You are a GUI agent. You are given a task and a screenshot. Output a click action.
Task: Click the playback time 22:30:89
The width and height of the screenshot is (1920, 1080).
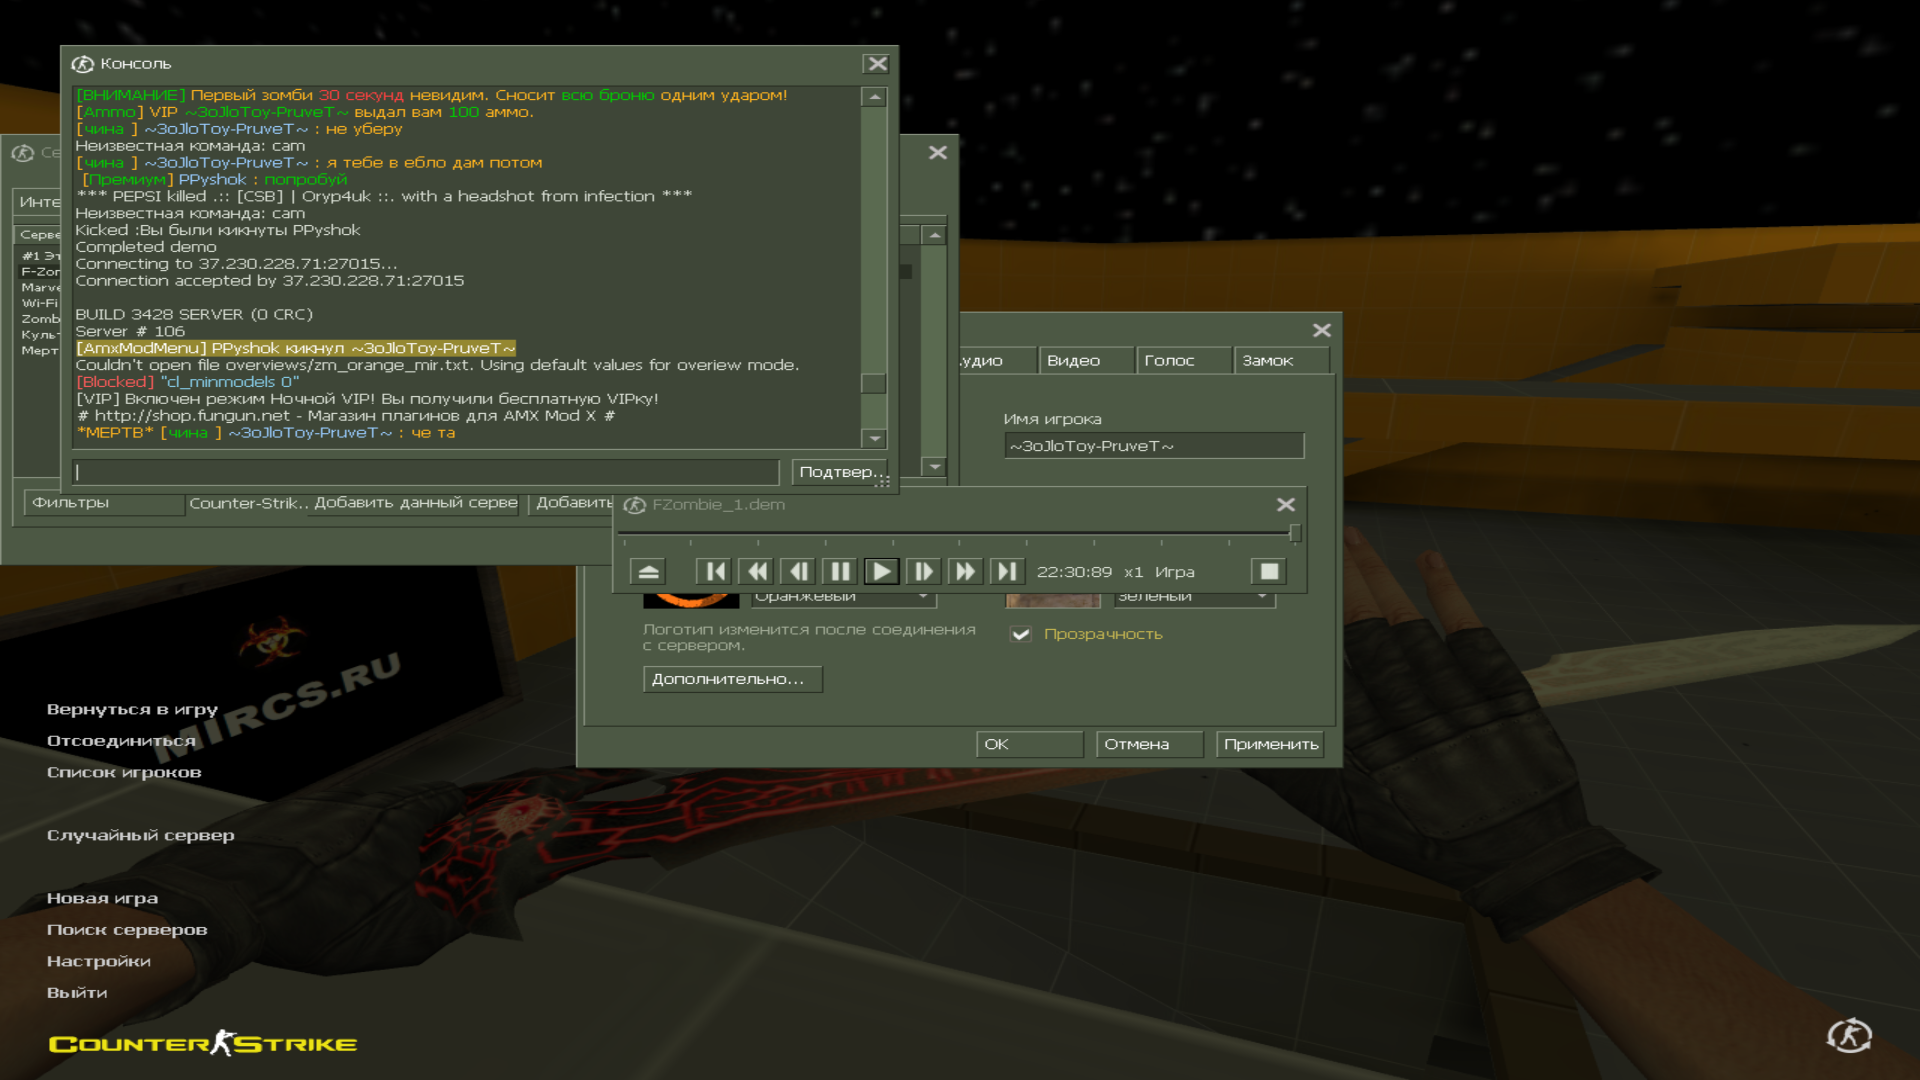pyautogui.click(x=1074, y=572)
